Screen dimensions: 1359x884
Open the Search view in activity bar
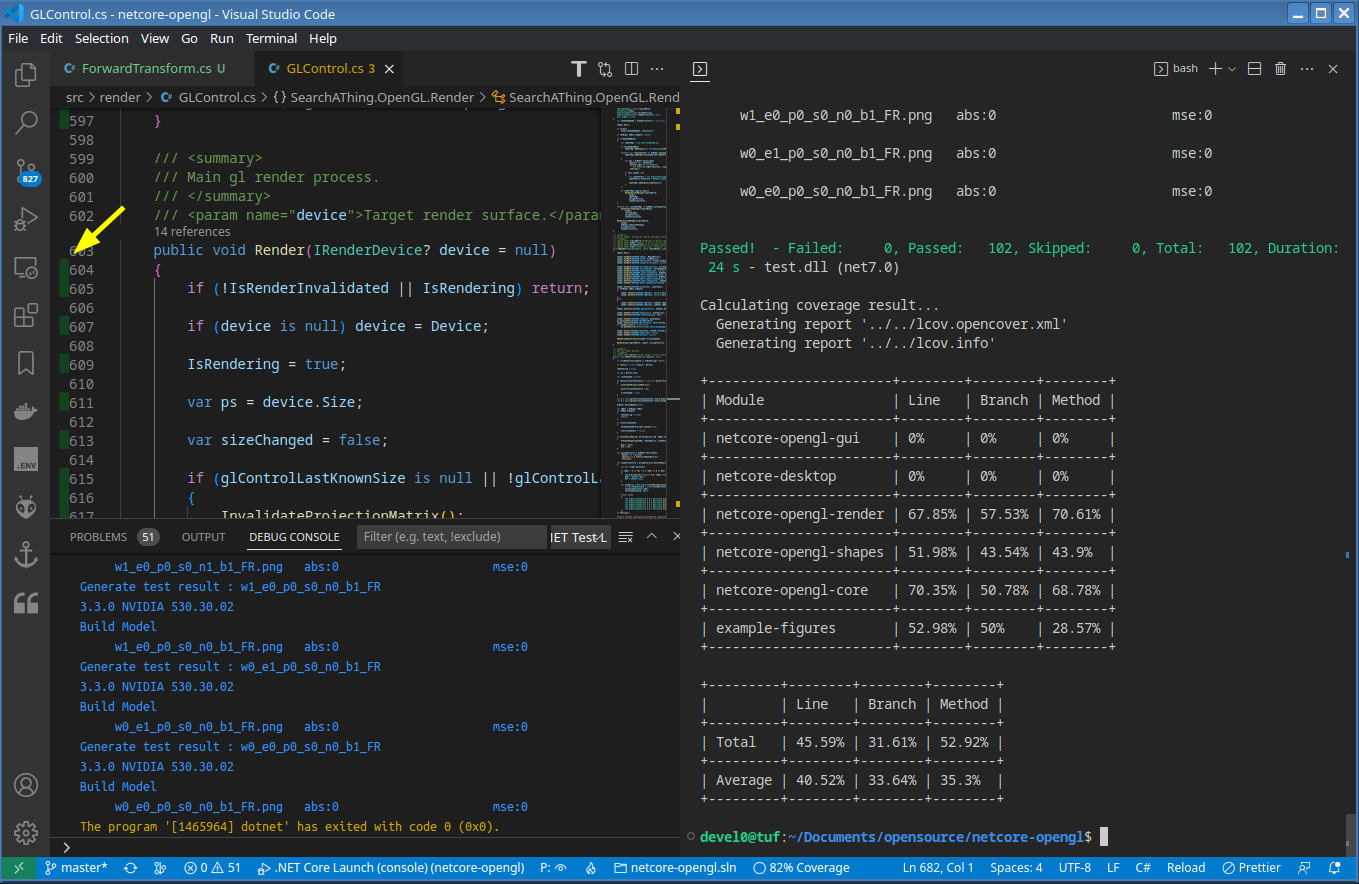click(x=26, y=122)
